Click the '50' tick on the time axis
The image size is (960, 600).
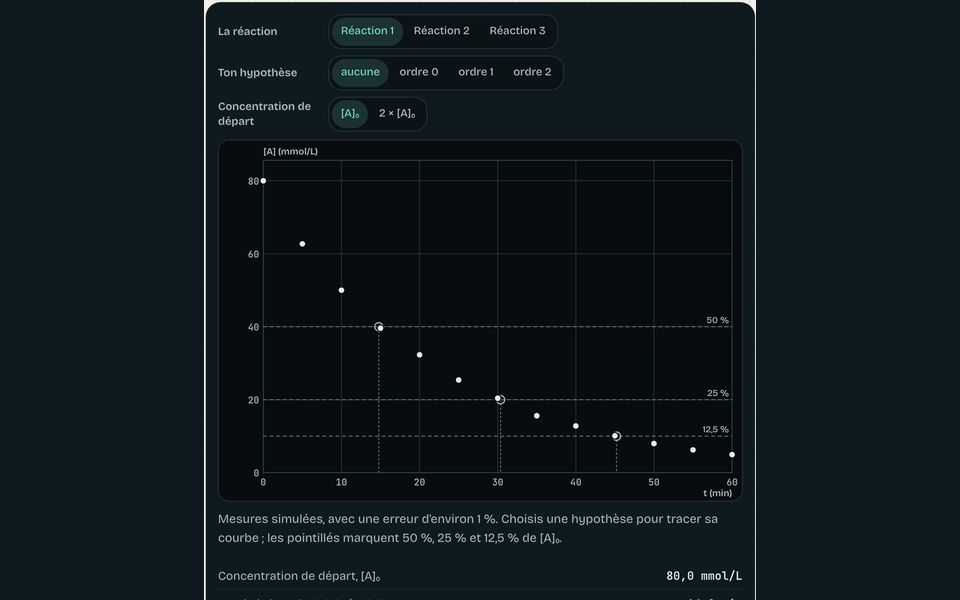(x=654, y=482)
